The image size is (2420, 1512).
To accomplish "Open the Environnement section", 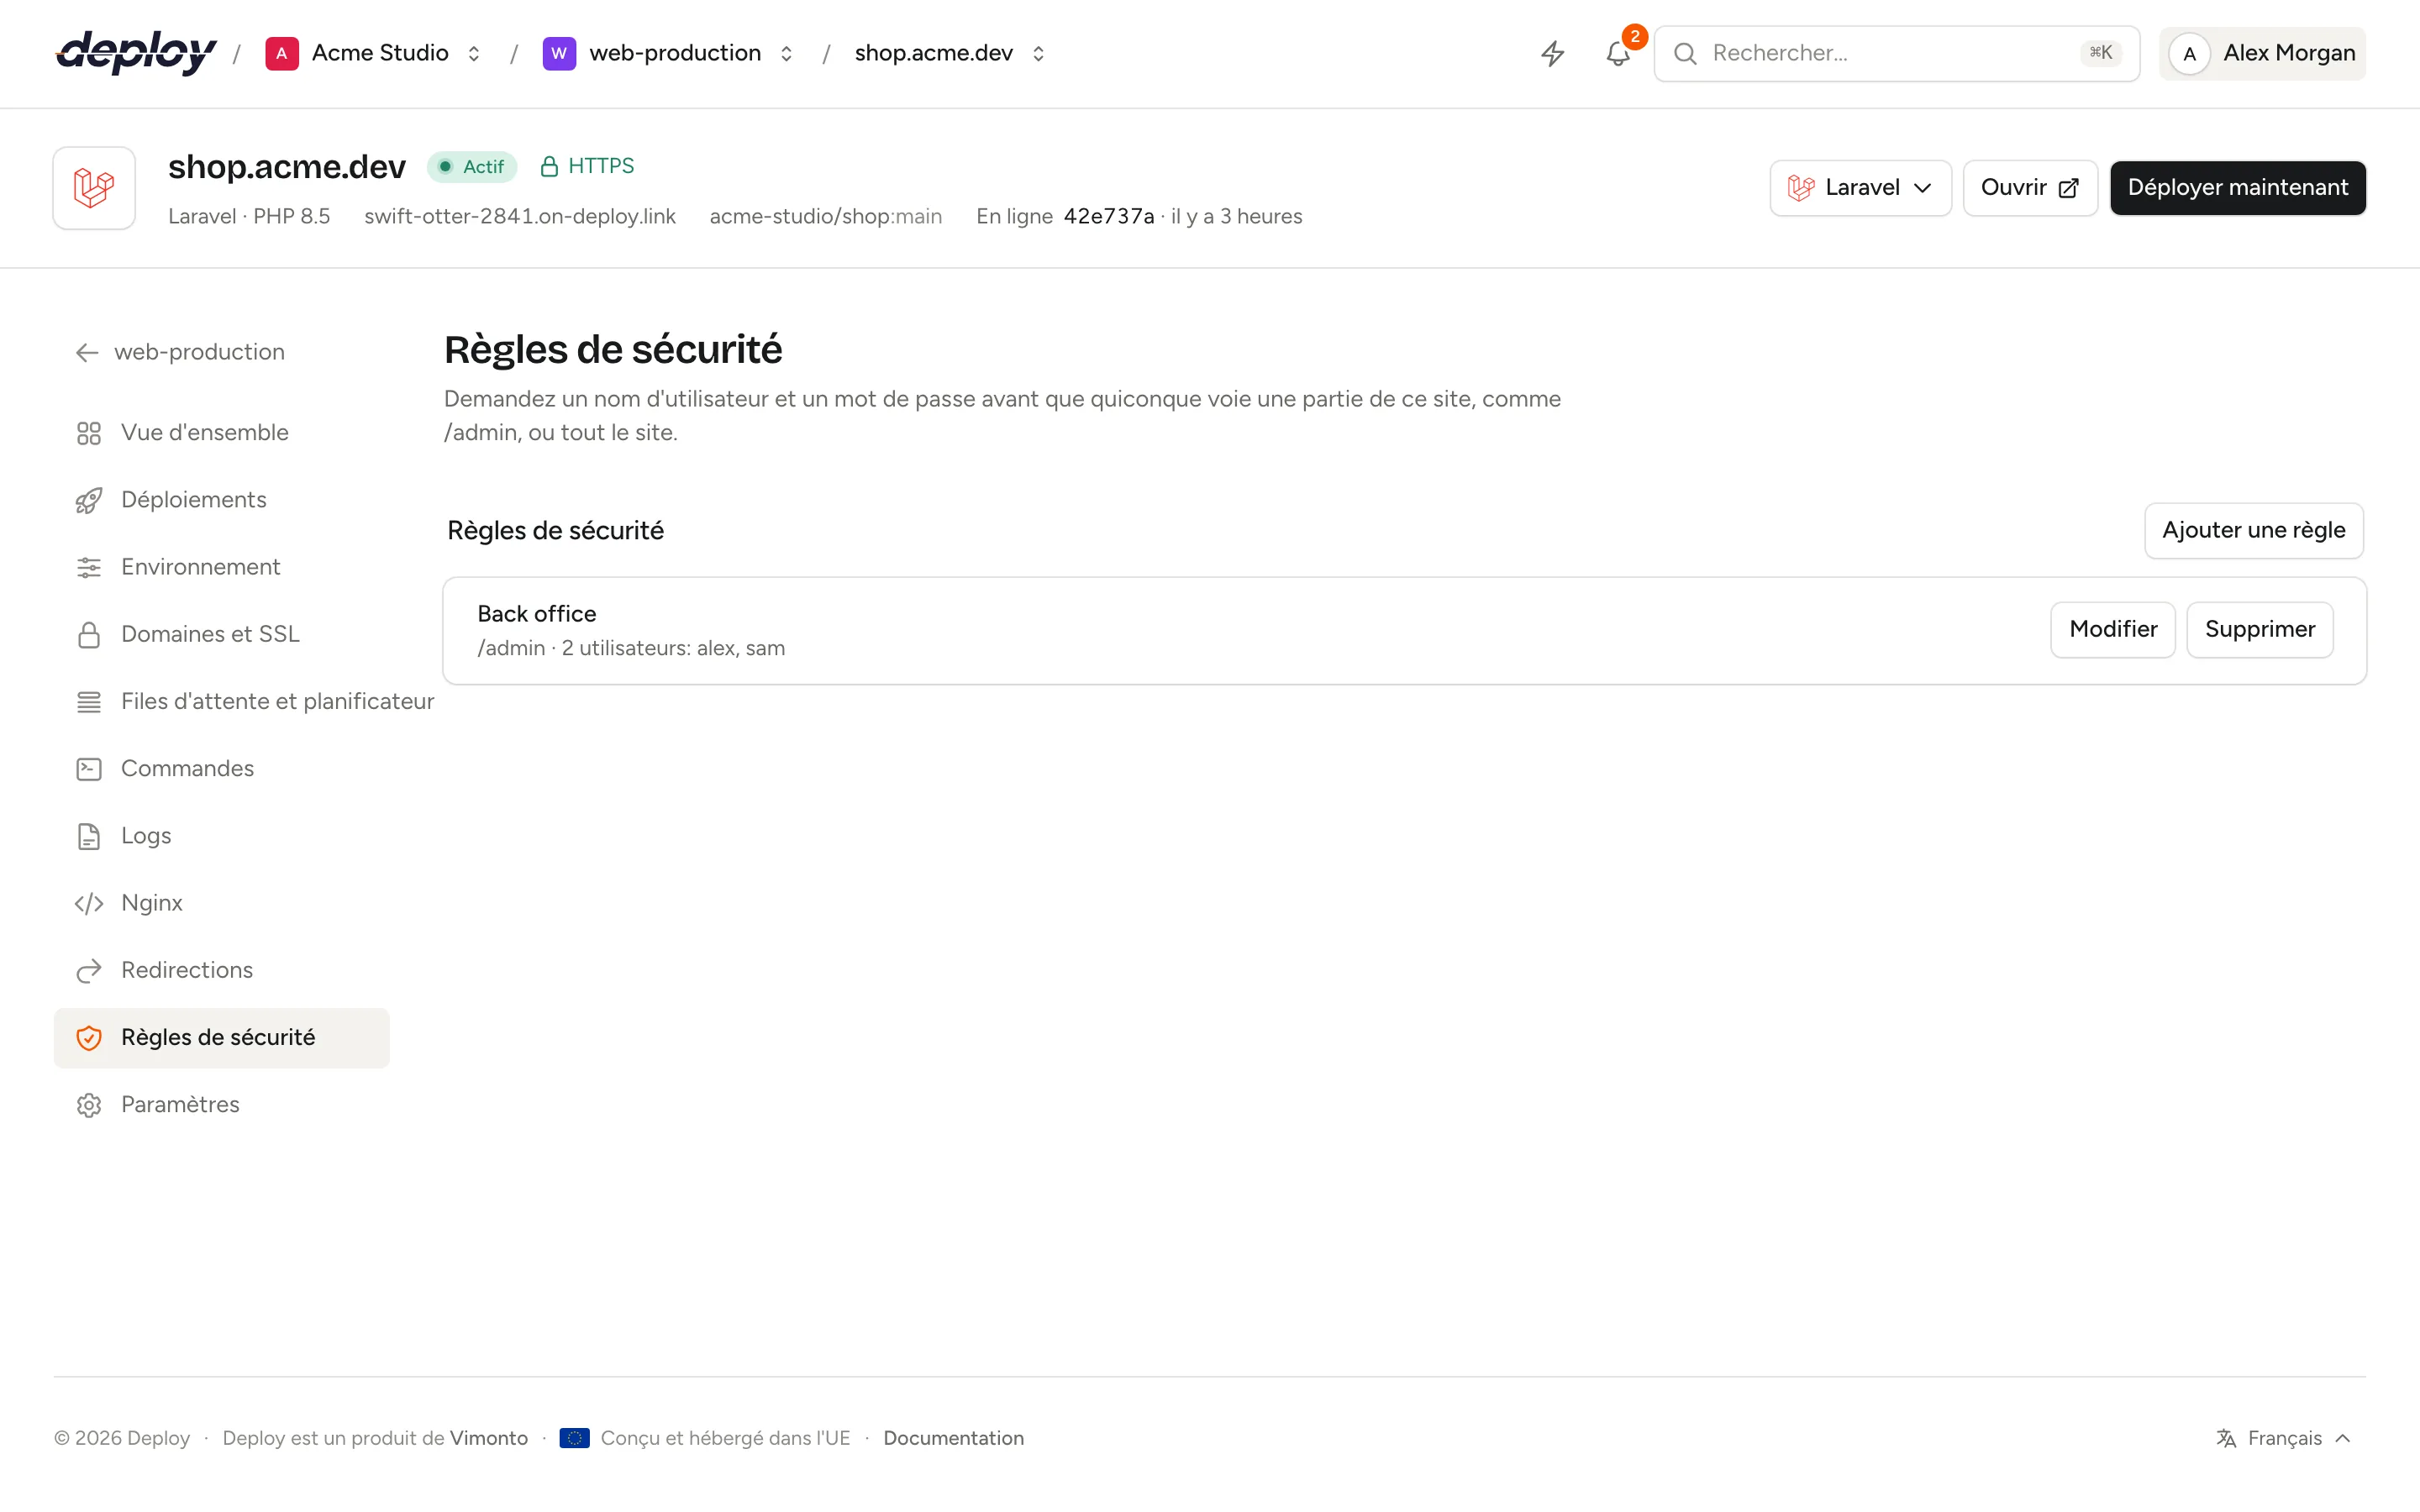I will click(221, 567).
